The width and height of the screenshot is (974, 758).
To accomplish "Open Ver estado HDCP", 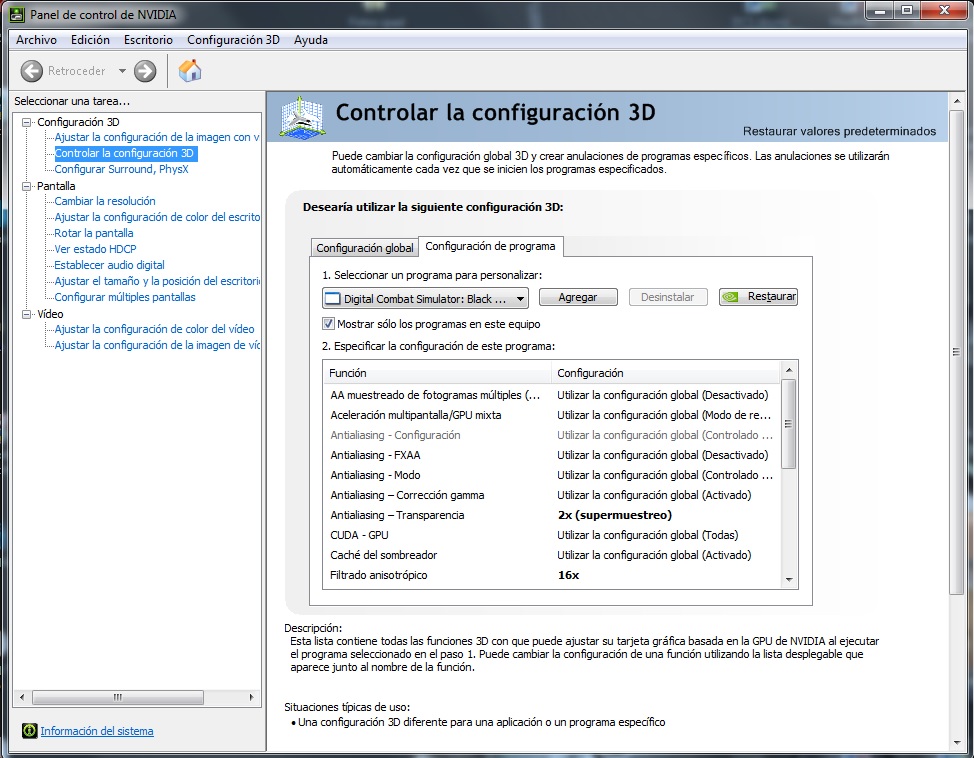I will point(95,249).
